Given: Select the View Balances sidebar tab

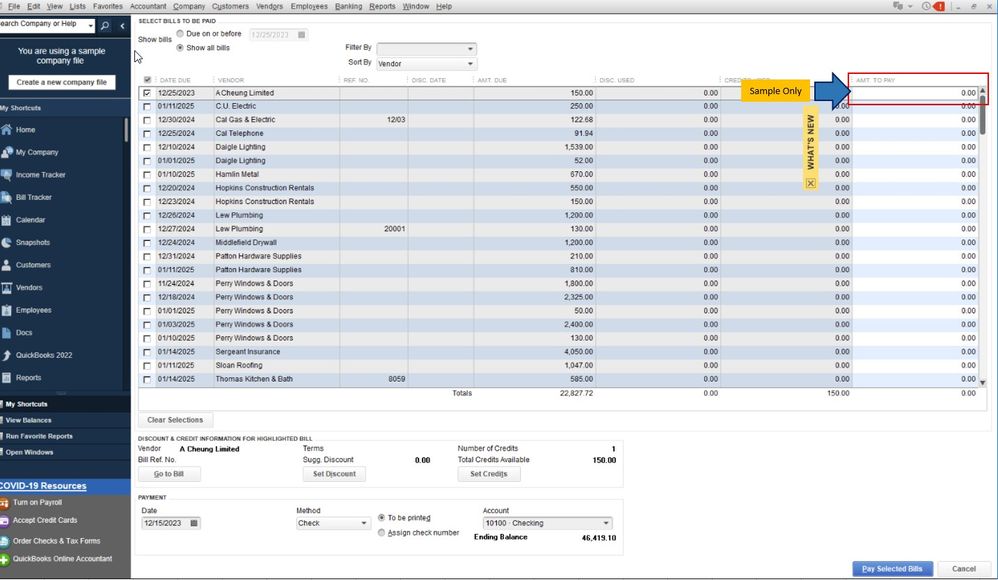Looking at the screenshot, I should 29,421.
